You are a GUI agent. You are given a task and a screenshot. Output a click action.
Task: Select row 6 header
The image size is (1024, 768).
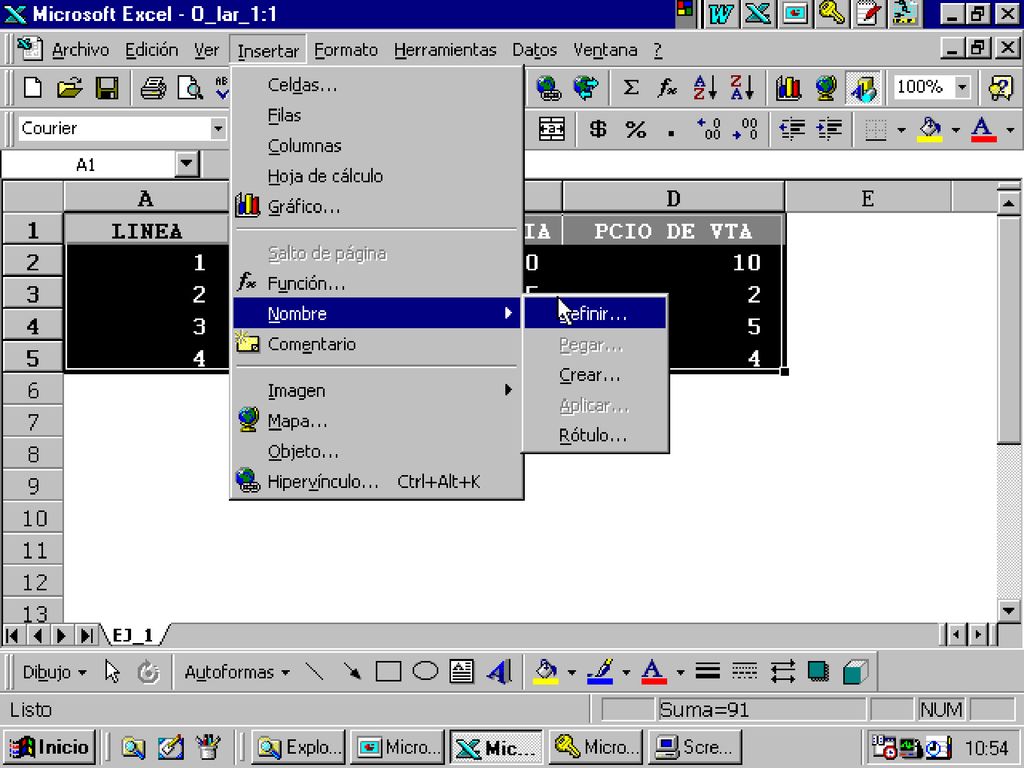point(33,391)
